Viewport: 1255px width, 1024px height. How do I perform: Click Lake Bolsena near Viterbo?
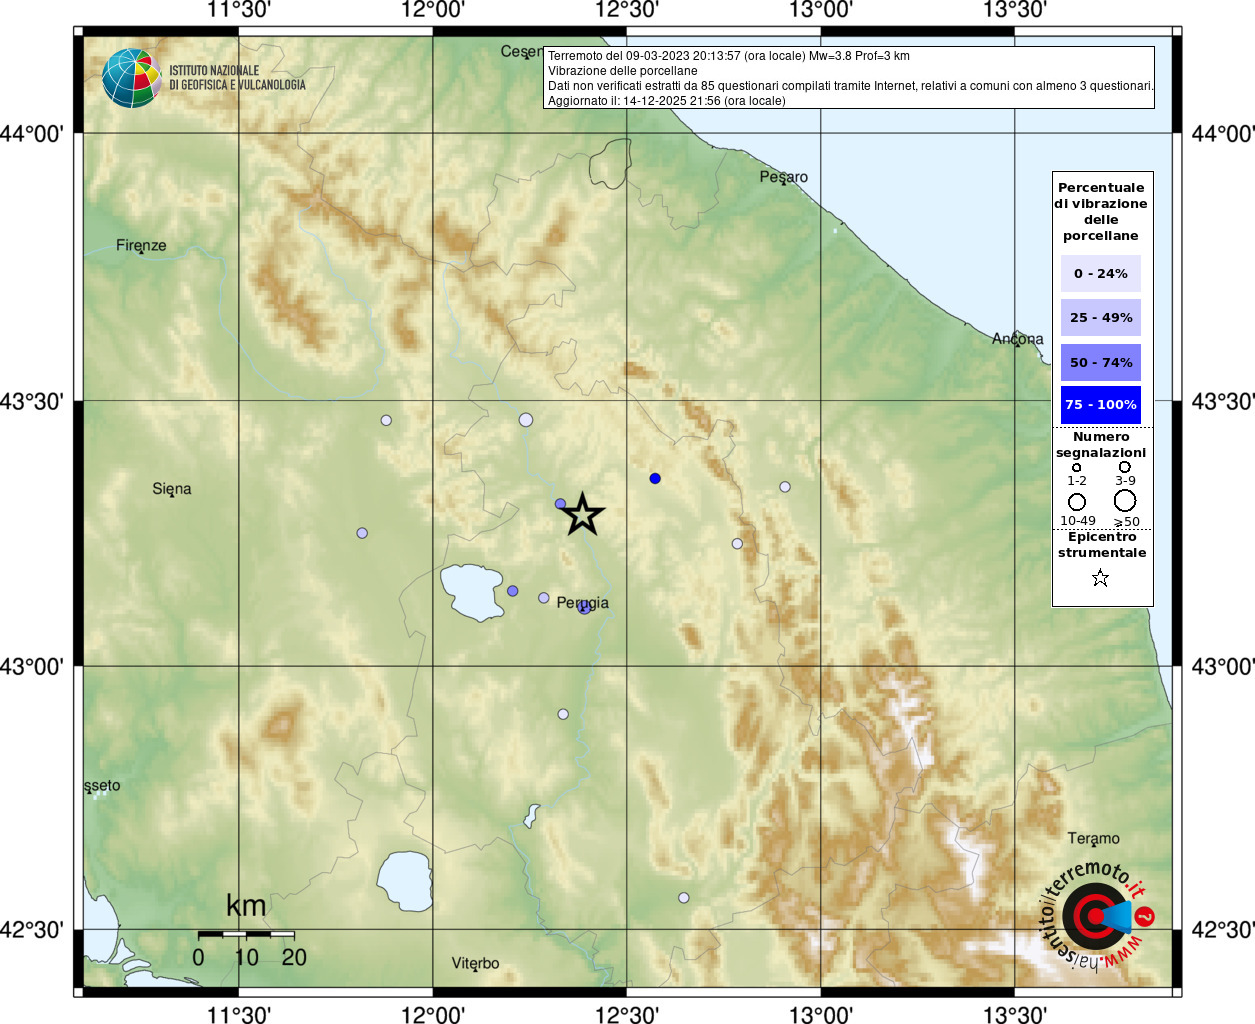click(x=404, y=881)
